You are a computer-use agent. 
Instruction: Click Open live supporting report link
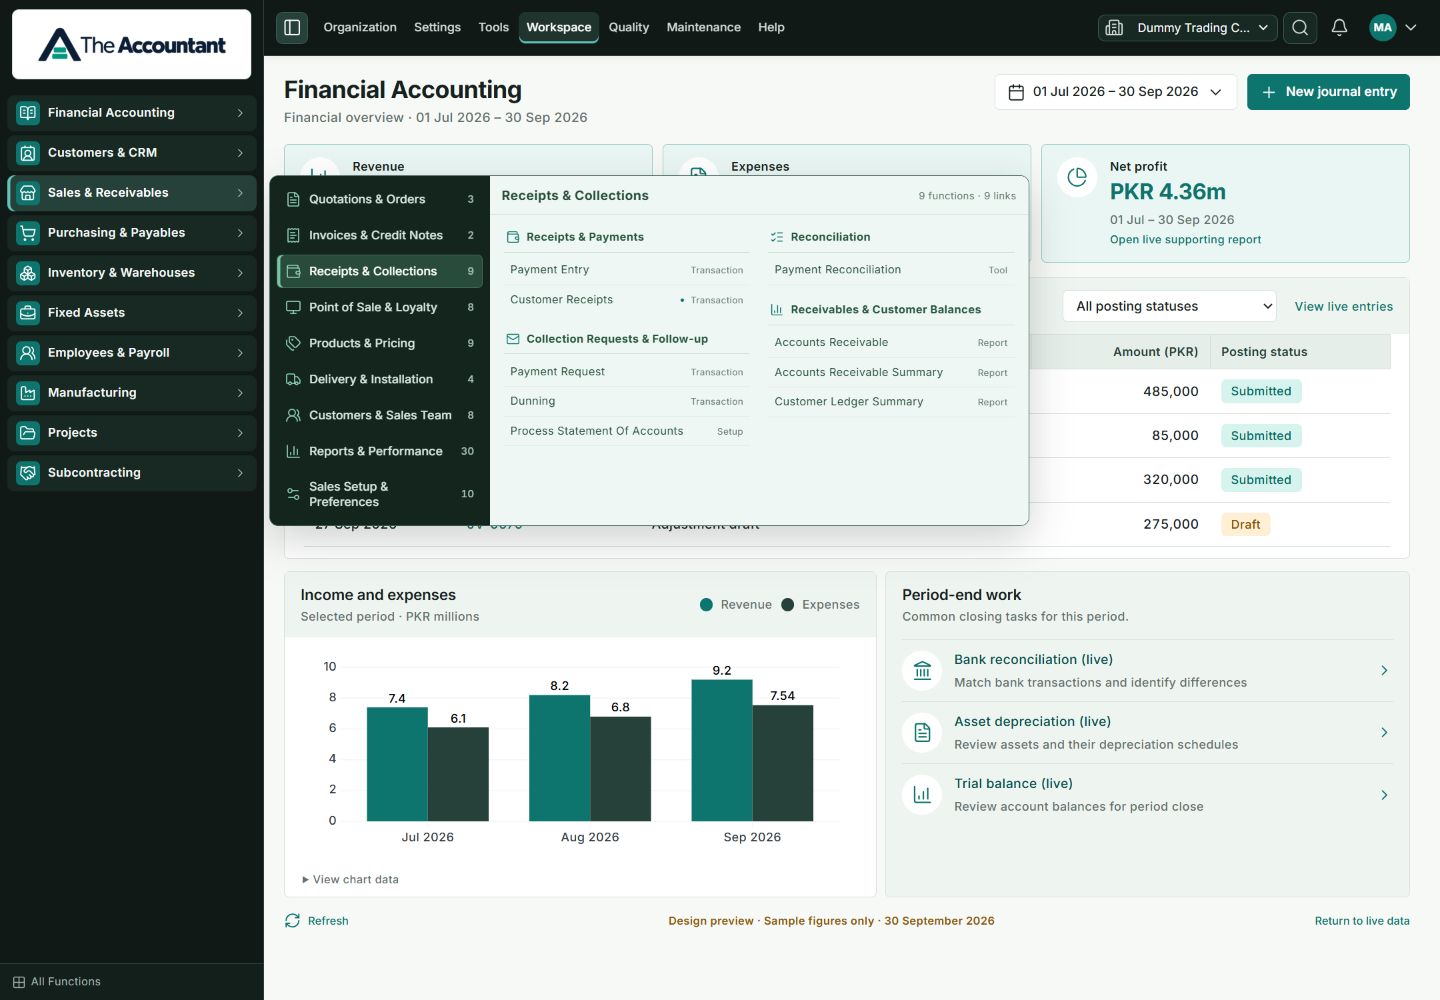[x=1185, y=240]
